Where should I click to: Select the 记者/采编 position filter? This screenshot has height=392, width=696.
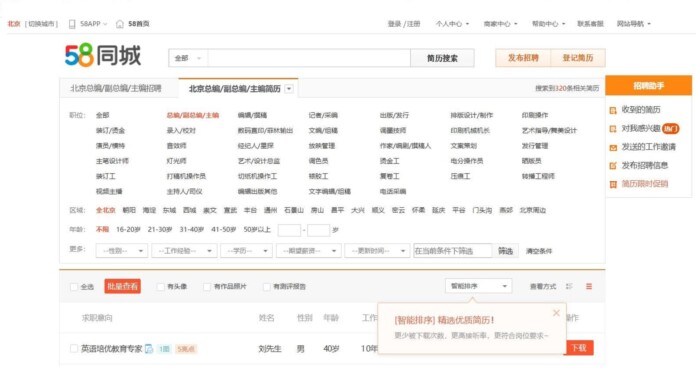323,115
